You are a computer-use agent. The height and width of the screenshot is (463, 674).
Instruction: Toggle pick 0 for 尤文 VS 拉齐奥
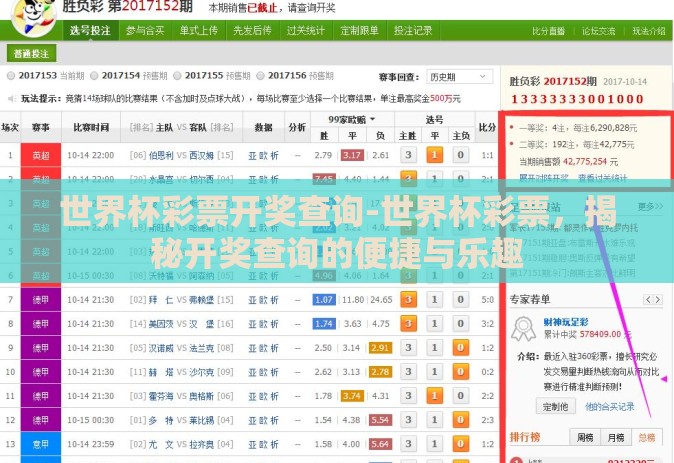pyautogui.click(x=460, y=444)
